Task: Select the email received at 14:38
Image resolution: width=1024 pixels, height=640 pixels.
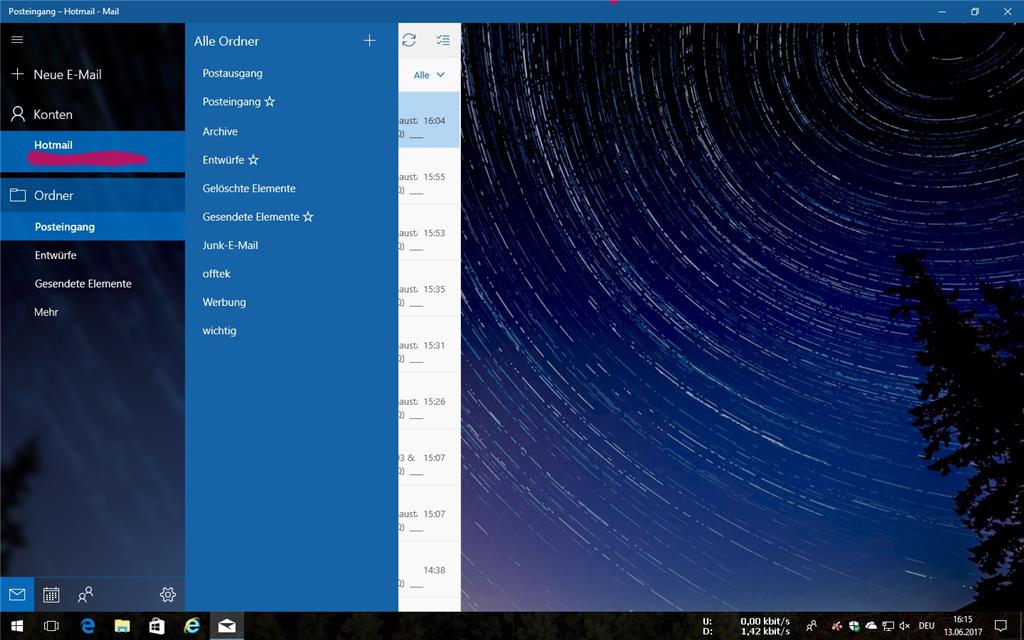Action: [428, 569]
